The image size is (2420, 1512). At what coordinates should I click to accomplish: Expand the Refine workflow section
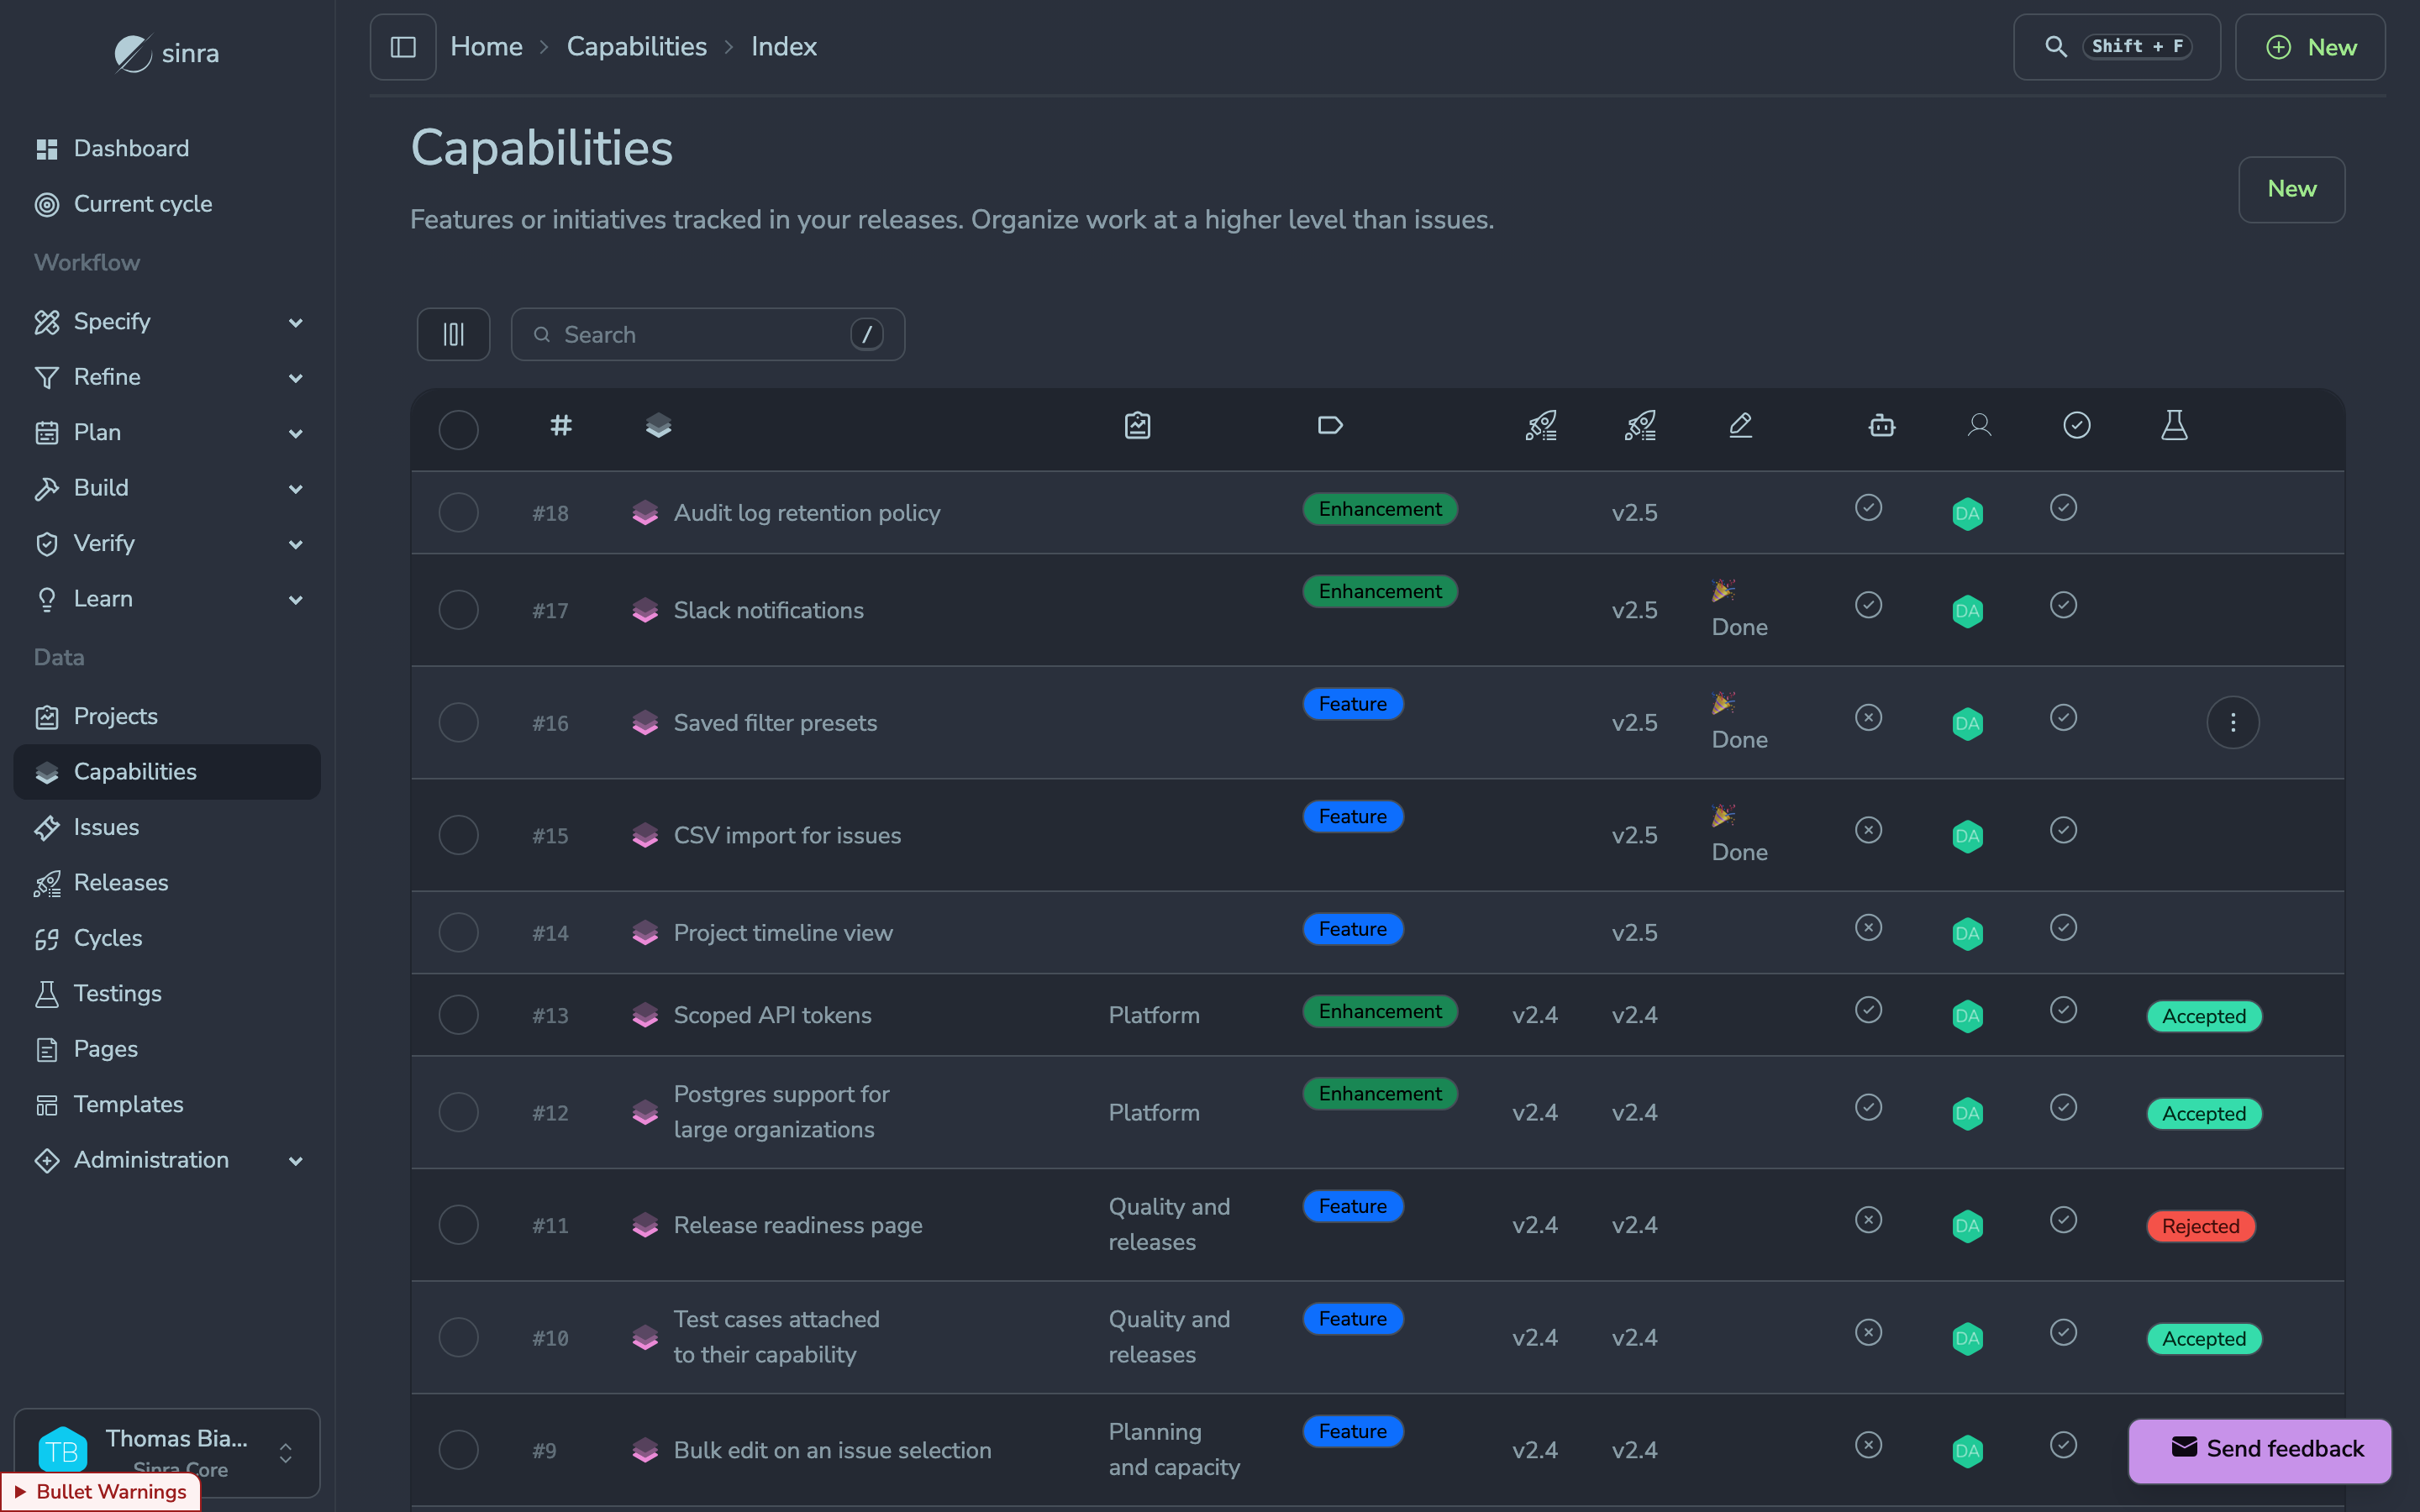click(x=167, y=377)
